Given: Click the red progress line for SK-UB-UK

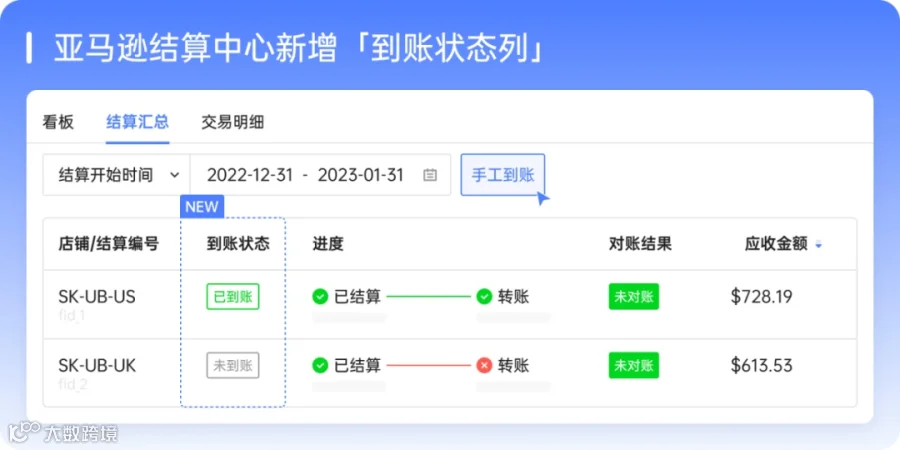Looking at the screenshot, I should pyautogui.click(x=429, y=365).
